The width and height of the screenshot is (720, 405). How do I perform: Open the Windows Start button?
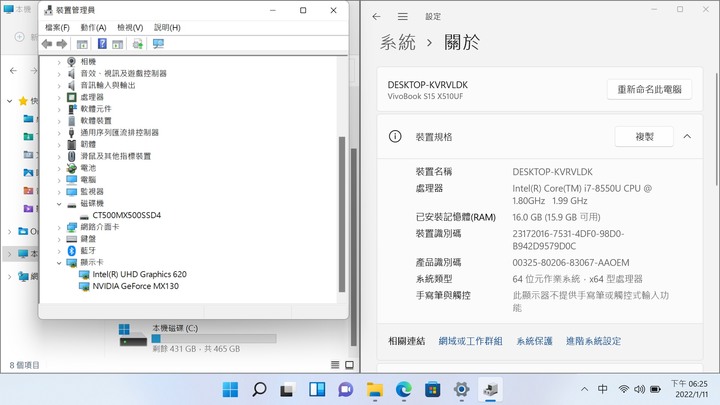[x=230, y=389]
